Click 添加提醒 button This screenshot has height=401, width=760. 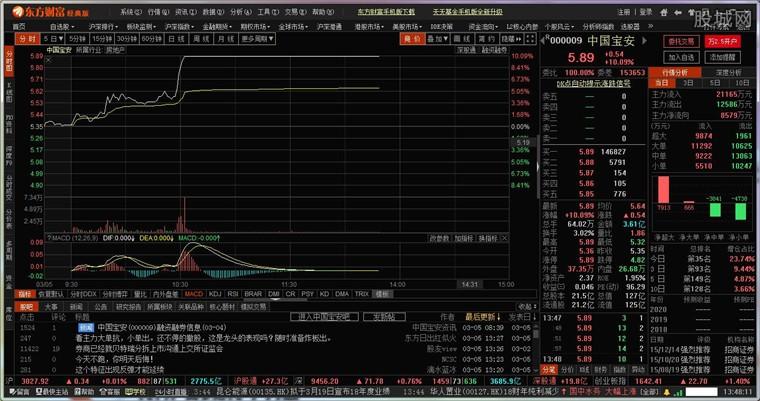click(723, 57)
